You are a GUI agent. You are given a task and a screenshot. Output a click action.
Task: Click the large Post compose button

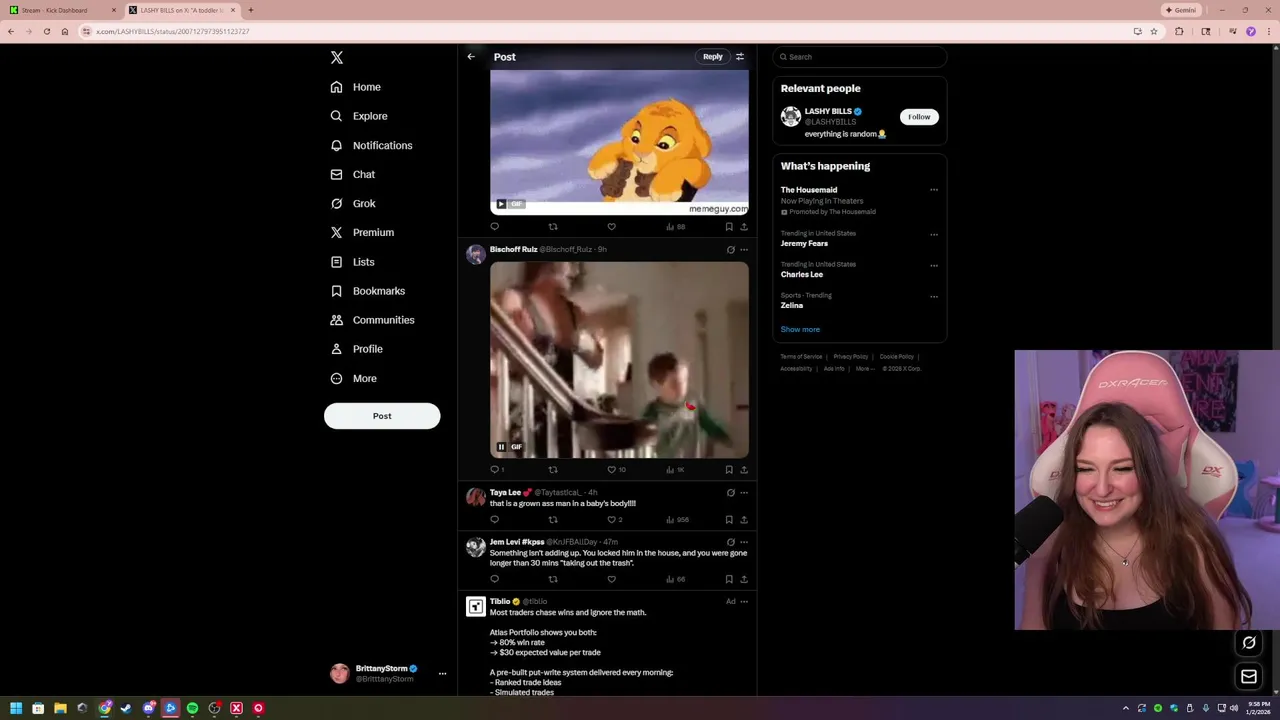point(382,416)
